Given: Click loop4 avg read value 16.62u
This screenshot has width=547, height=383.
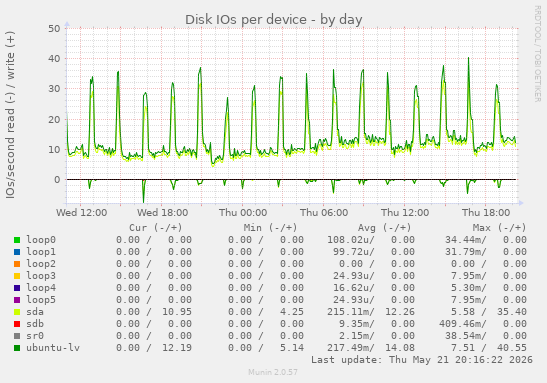Looking at the screenshot, I should tap(351, 288).
